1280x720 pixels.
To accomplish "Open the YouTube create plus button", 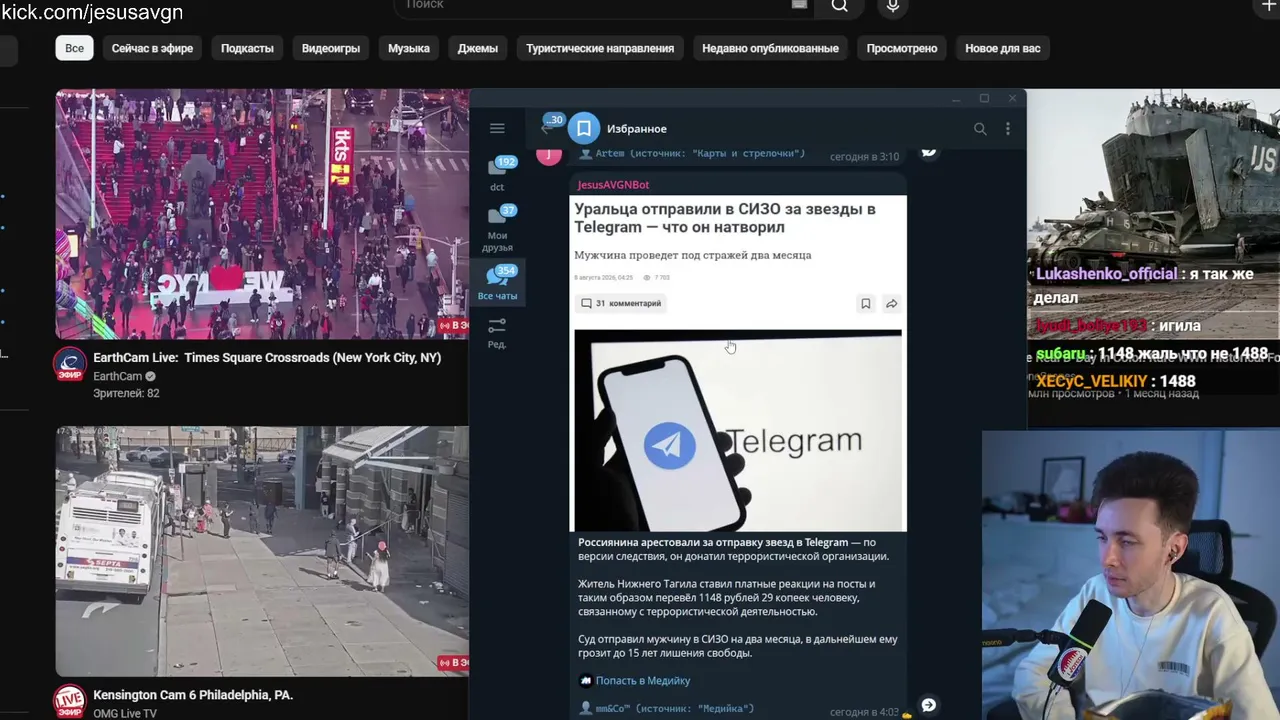I will click(x=1269, y=6).
